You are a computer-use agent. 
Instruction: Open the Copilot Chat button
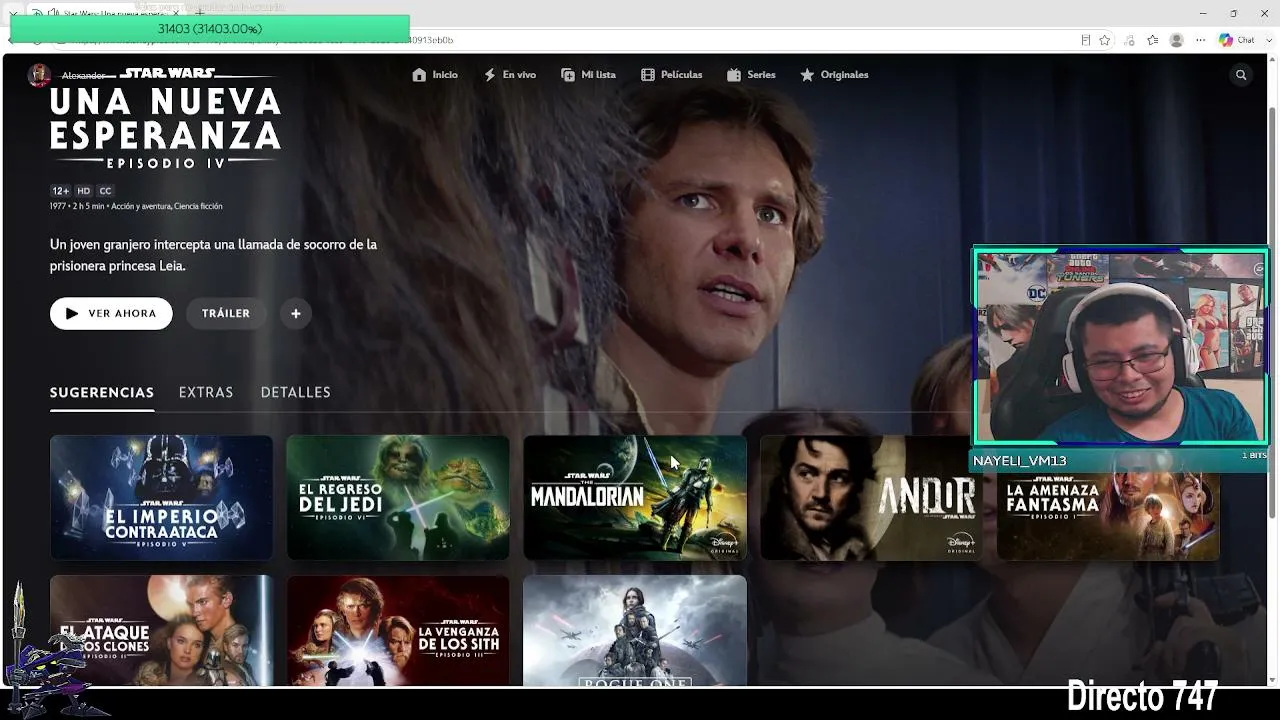pyautogui.click(x=1237, y=40)
